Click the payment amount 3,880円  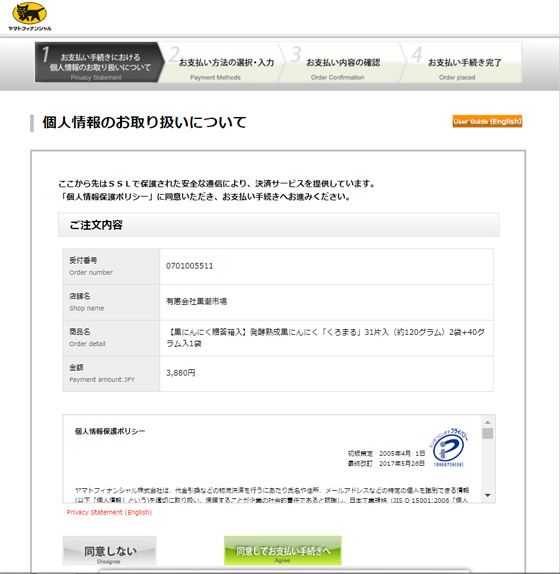180,373
